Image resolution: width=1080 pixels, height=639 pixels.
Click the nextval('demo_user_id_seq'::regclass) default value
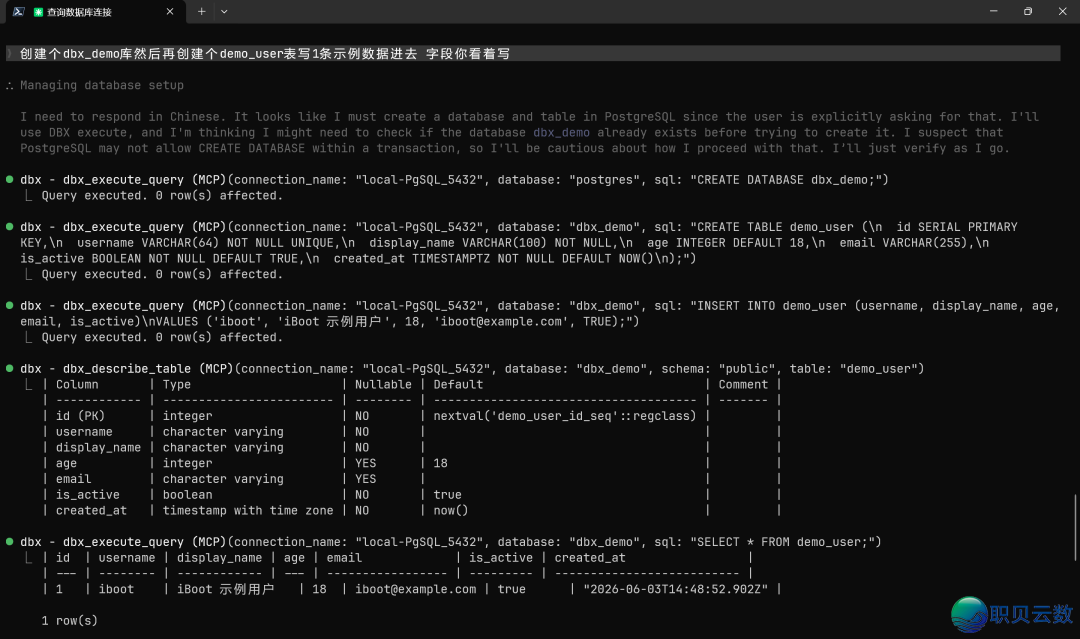point(565,416)
